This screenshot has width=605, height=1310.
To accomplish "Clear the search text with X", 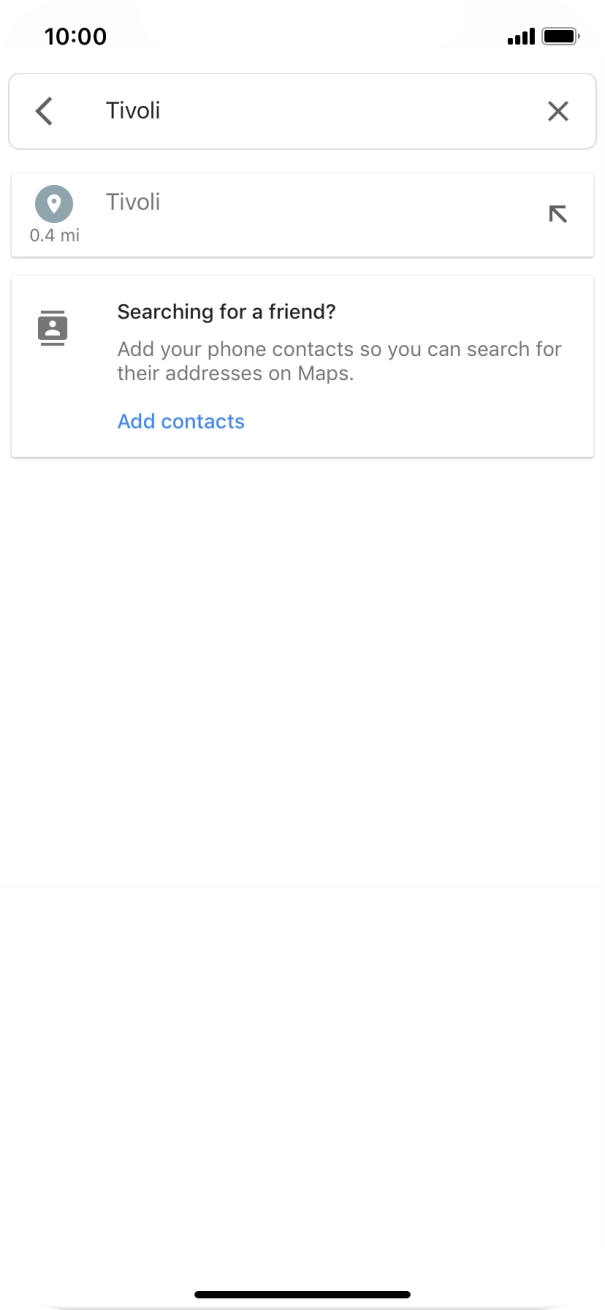I will point(558,111).
